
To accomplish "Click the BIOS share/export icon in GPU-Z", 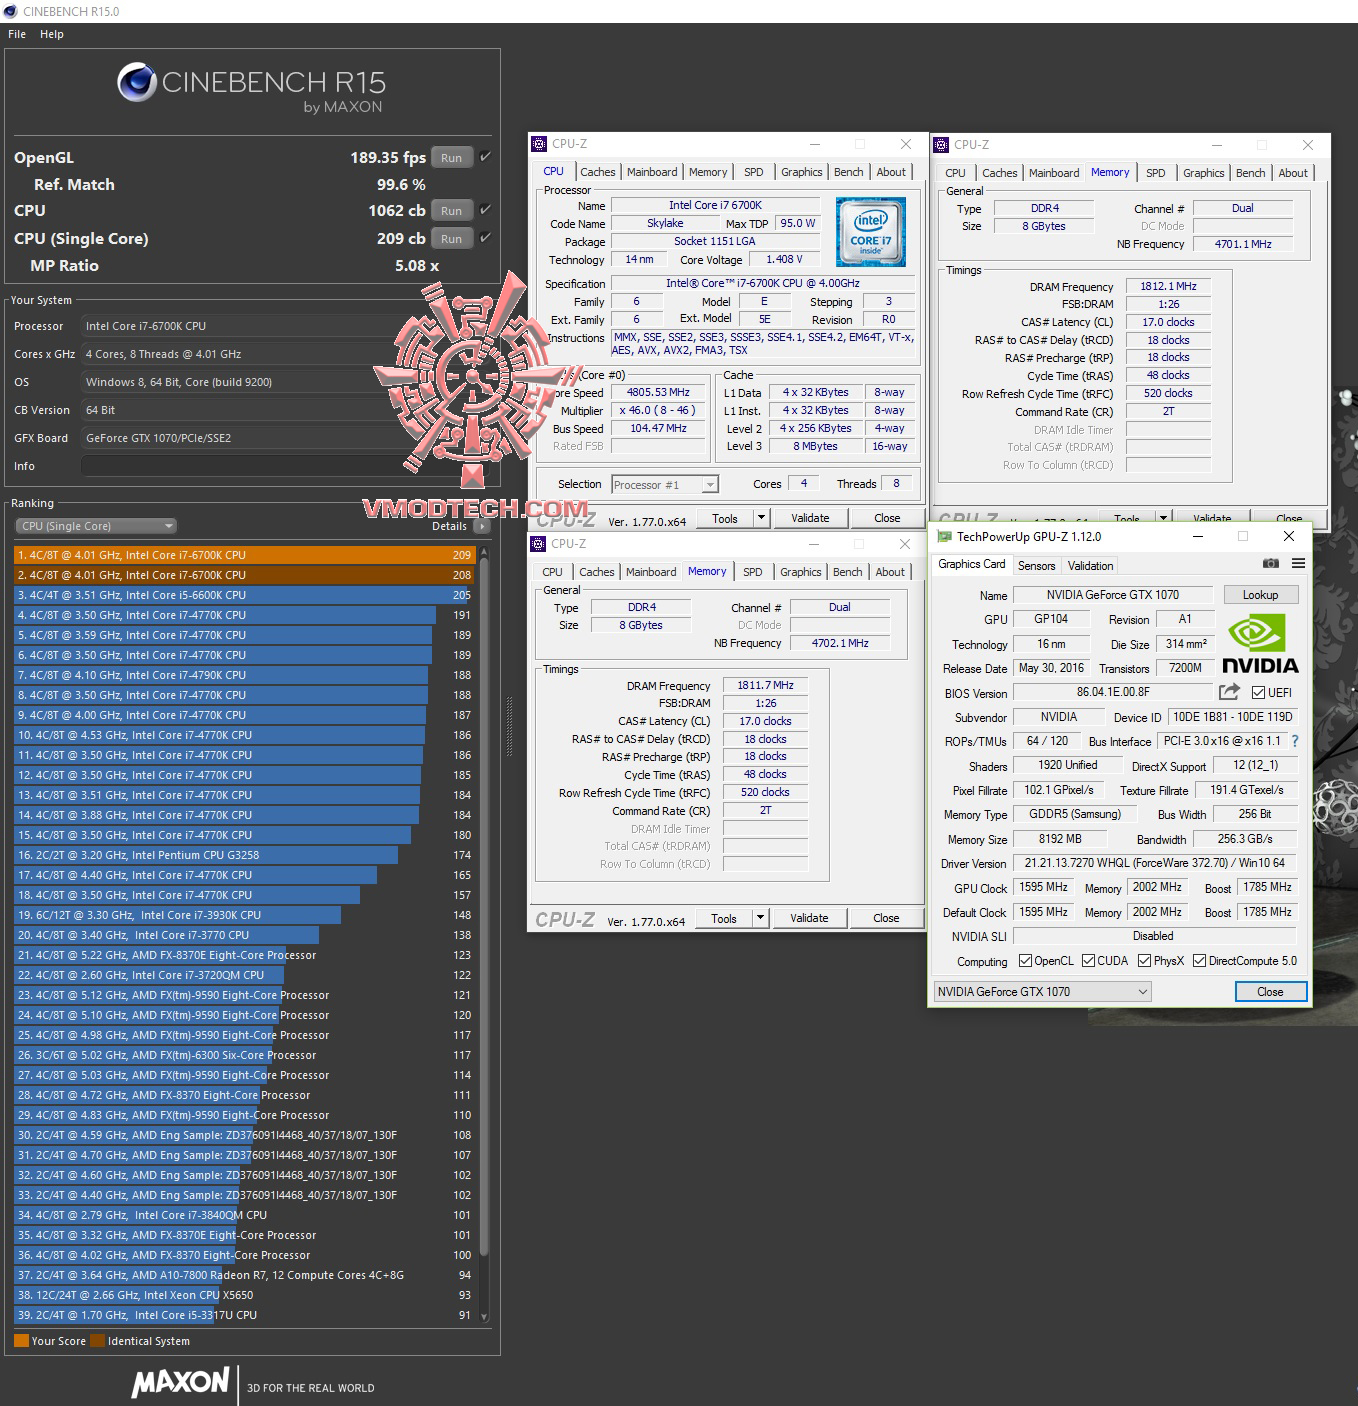I will click(x=1229, y=691).
